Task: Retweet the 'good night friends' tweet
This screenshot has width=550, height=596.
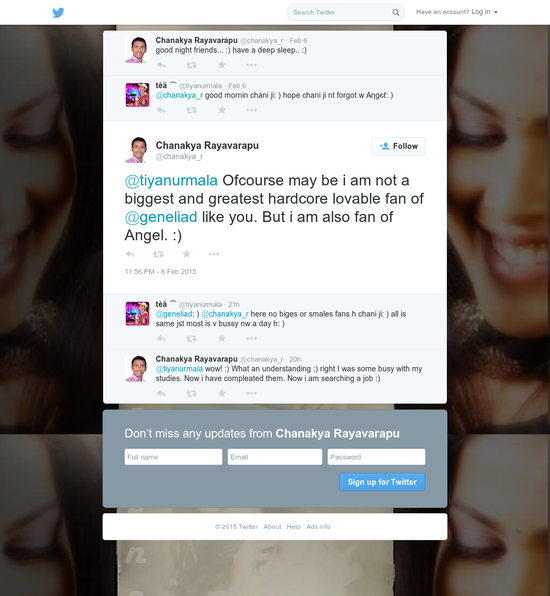Action: click(x=191, y=65)
